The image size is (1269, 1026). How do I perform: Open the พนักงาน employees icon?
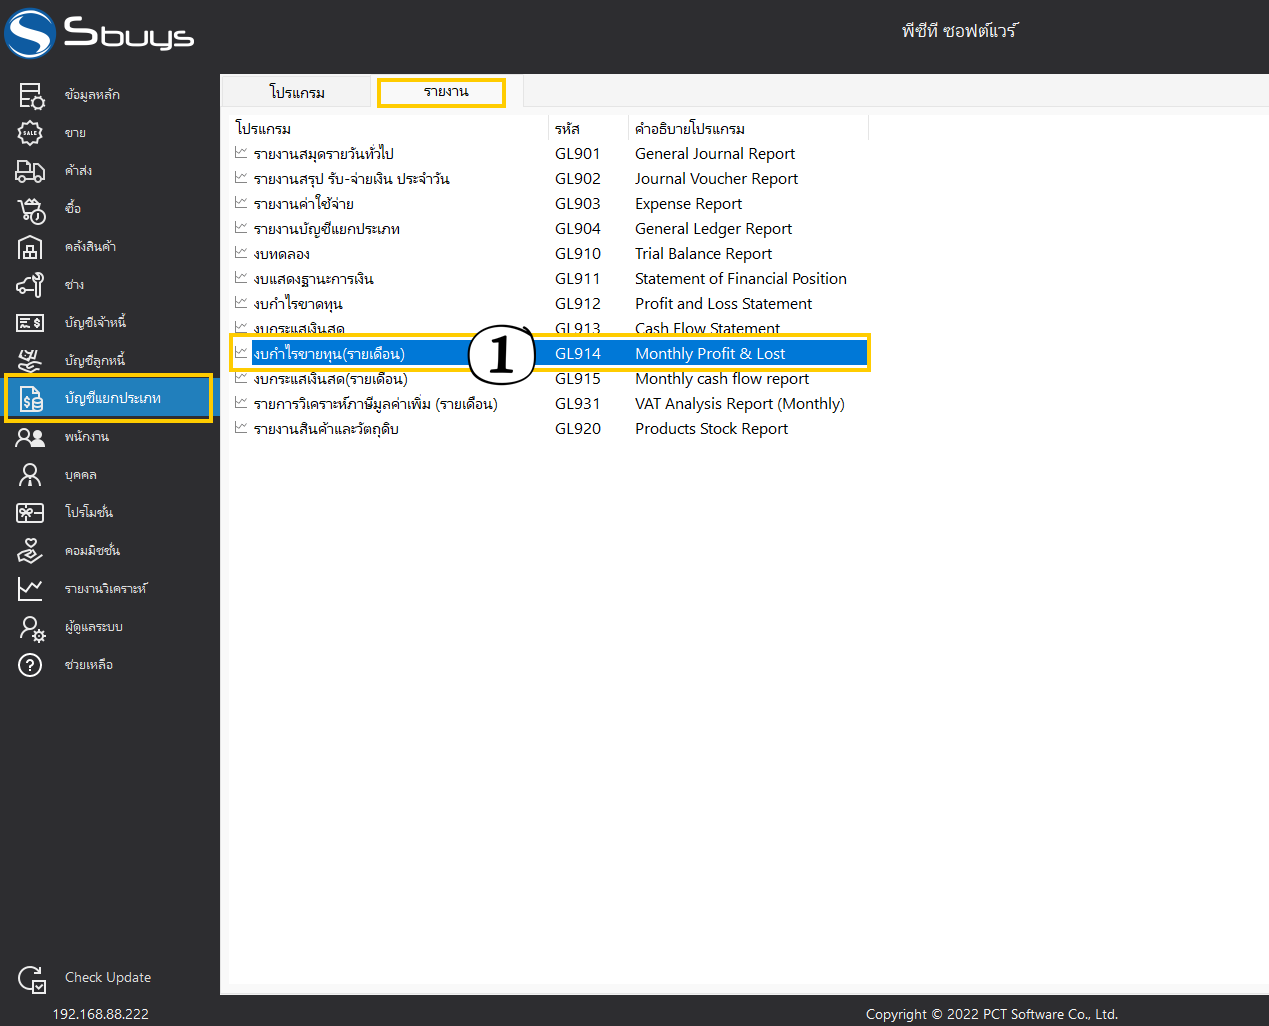(31, 437)
